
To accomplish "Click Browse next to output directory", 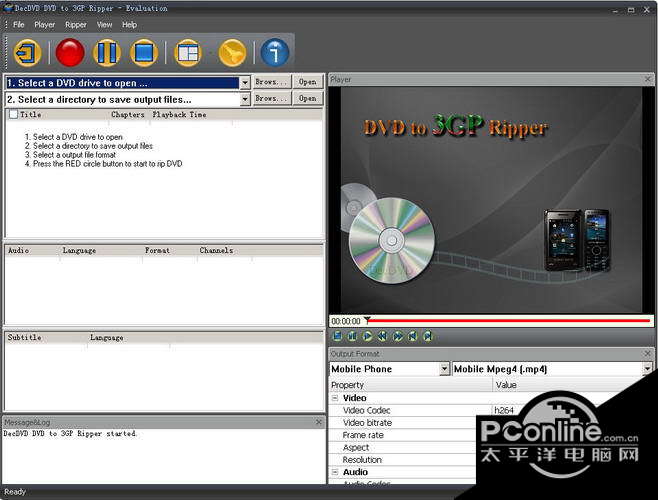I will click(272, 98).
